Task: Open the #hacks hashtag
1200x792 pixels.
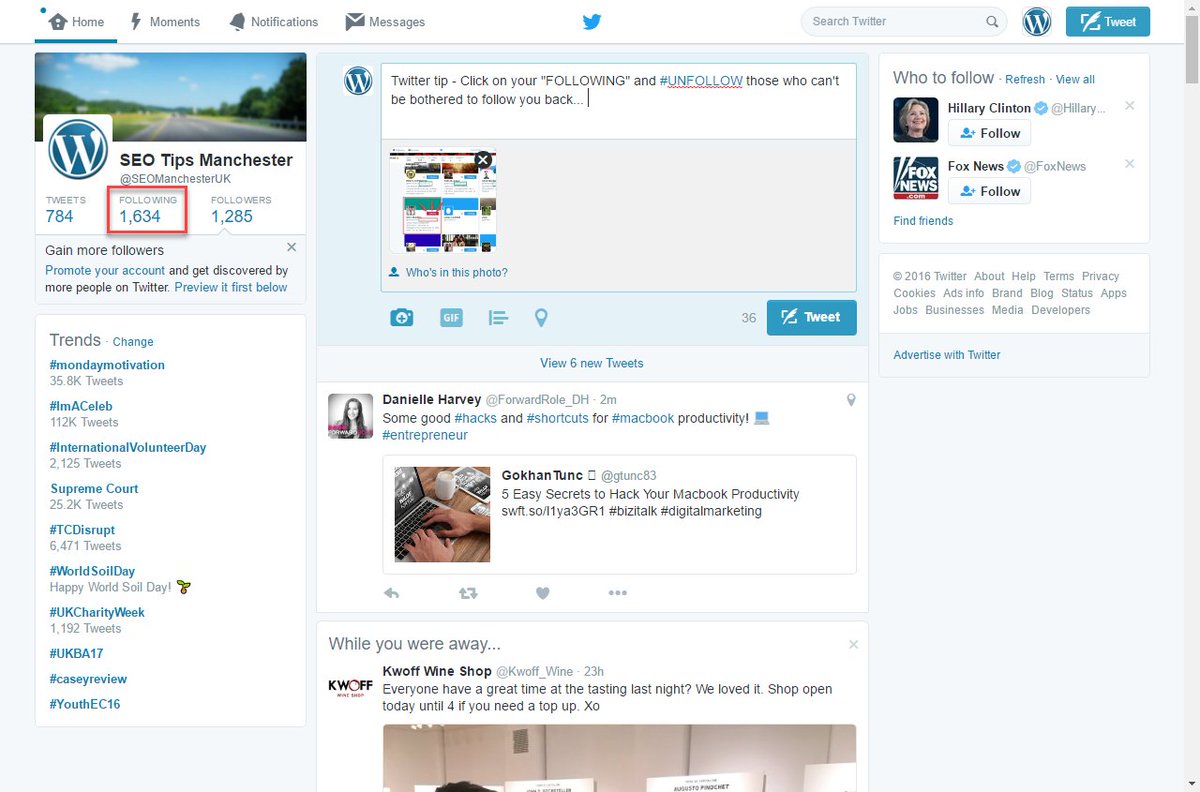Action: point(475,418)
